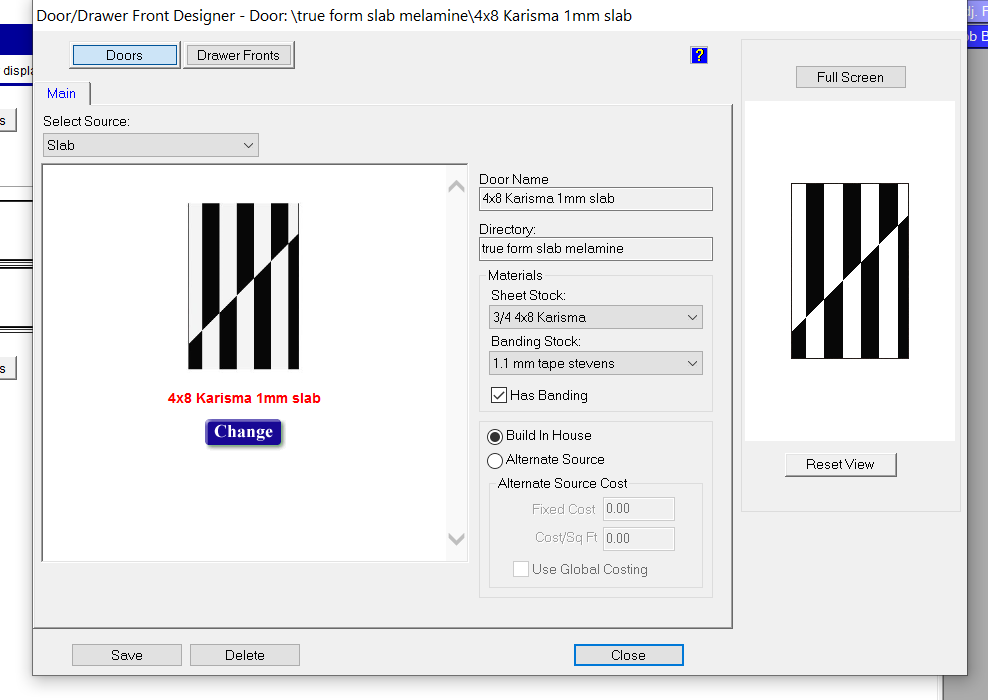Click the large door preview image
The height and width of the screenshot is (700, 988).
[x=849, y=271]
